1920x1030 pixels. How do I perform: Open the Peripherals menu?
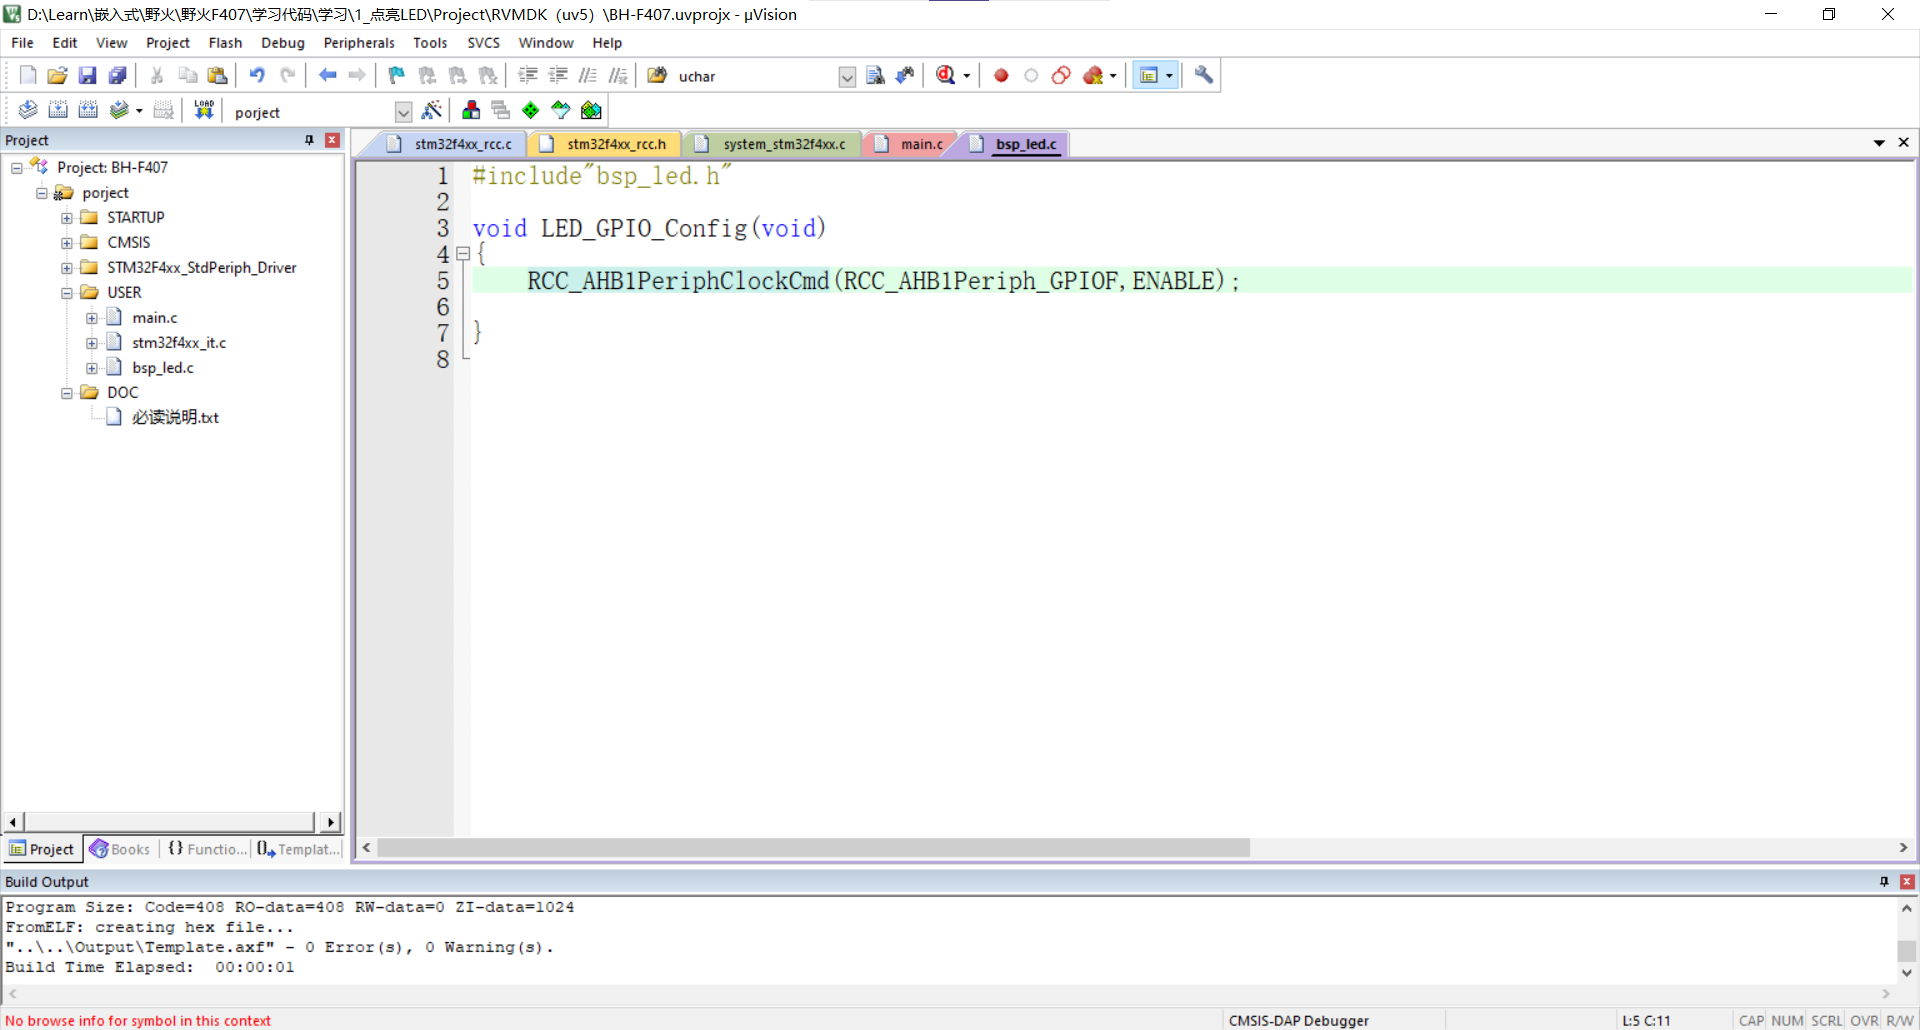tap(359, 43)
